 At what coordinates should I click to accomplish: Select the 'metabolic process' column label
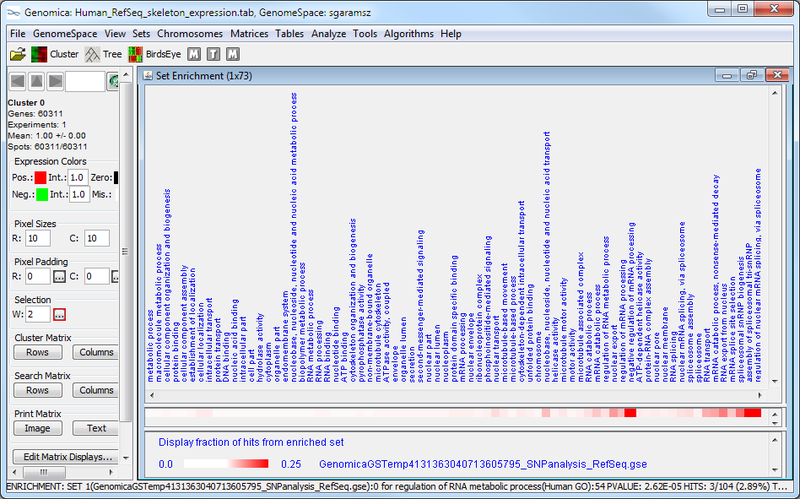click(151, 345)
